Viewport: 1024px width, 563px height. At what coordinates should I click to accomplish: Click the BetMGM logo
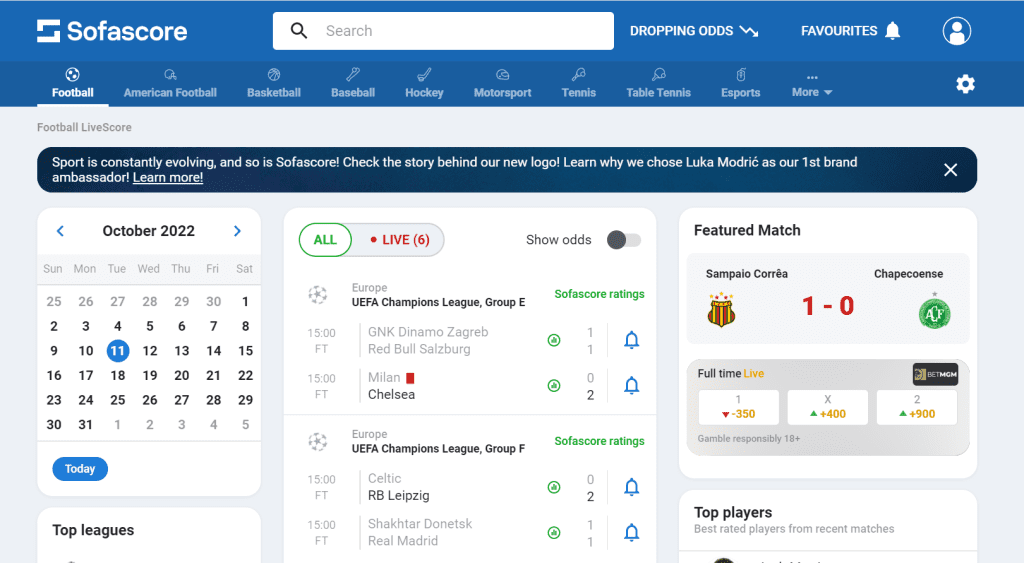click(935, 374)
